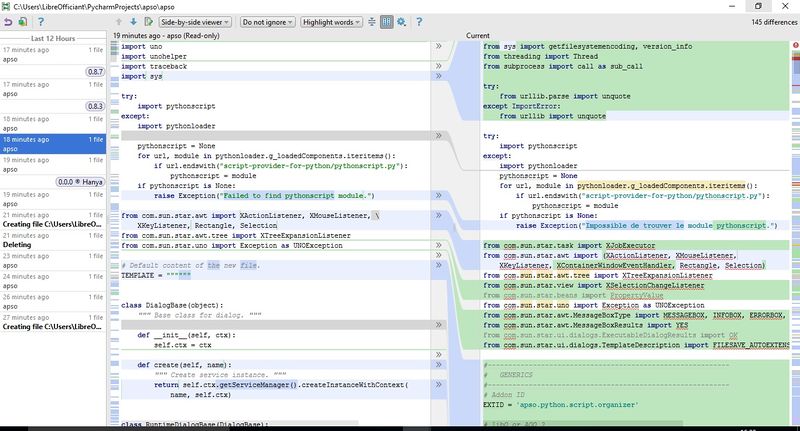Viewport: 800px width, 431px height.
Task: Click 'from urllib.parse import unquote' line
Action: click(x=565, y=96)
